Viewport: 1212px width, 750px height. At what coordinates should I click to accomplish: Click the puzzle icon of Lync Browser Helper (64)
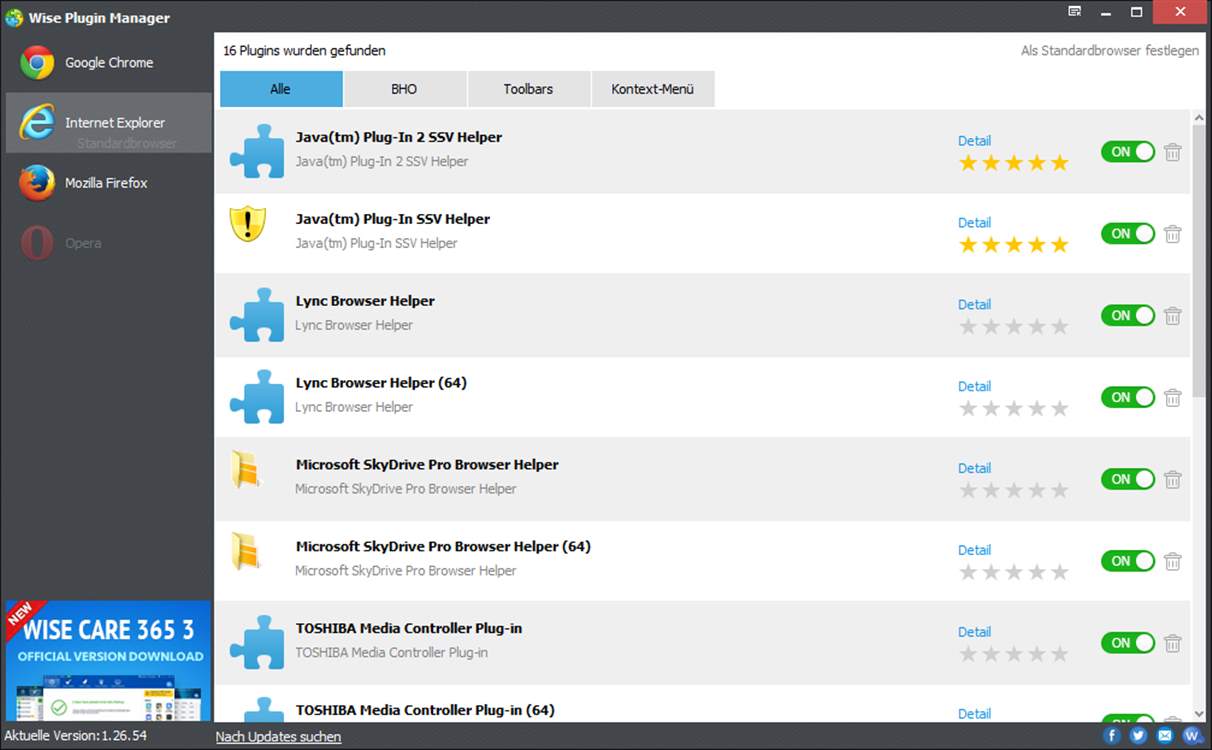(x=257, y=397)
